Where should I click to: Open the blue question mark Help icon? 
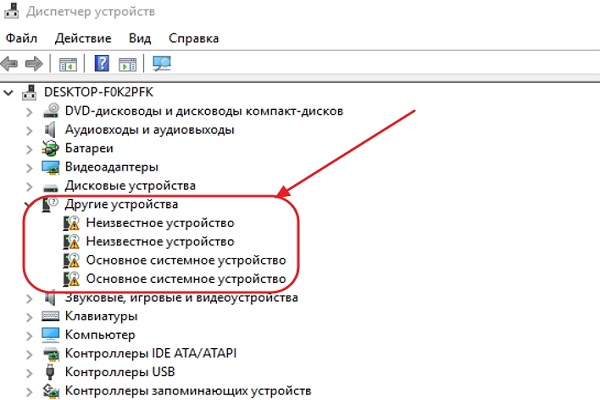point(102,63)
